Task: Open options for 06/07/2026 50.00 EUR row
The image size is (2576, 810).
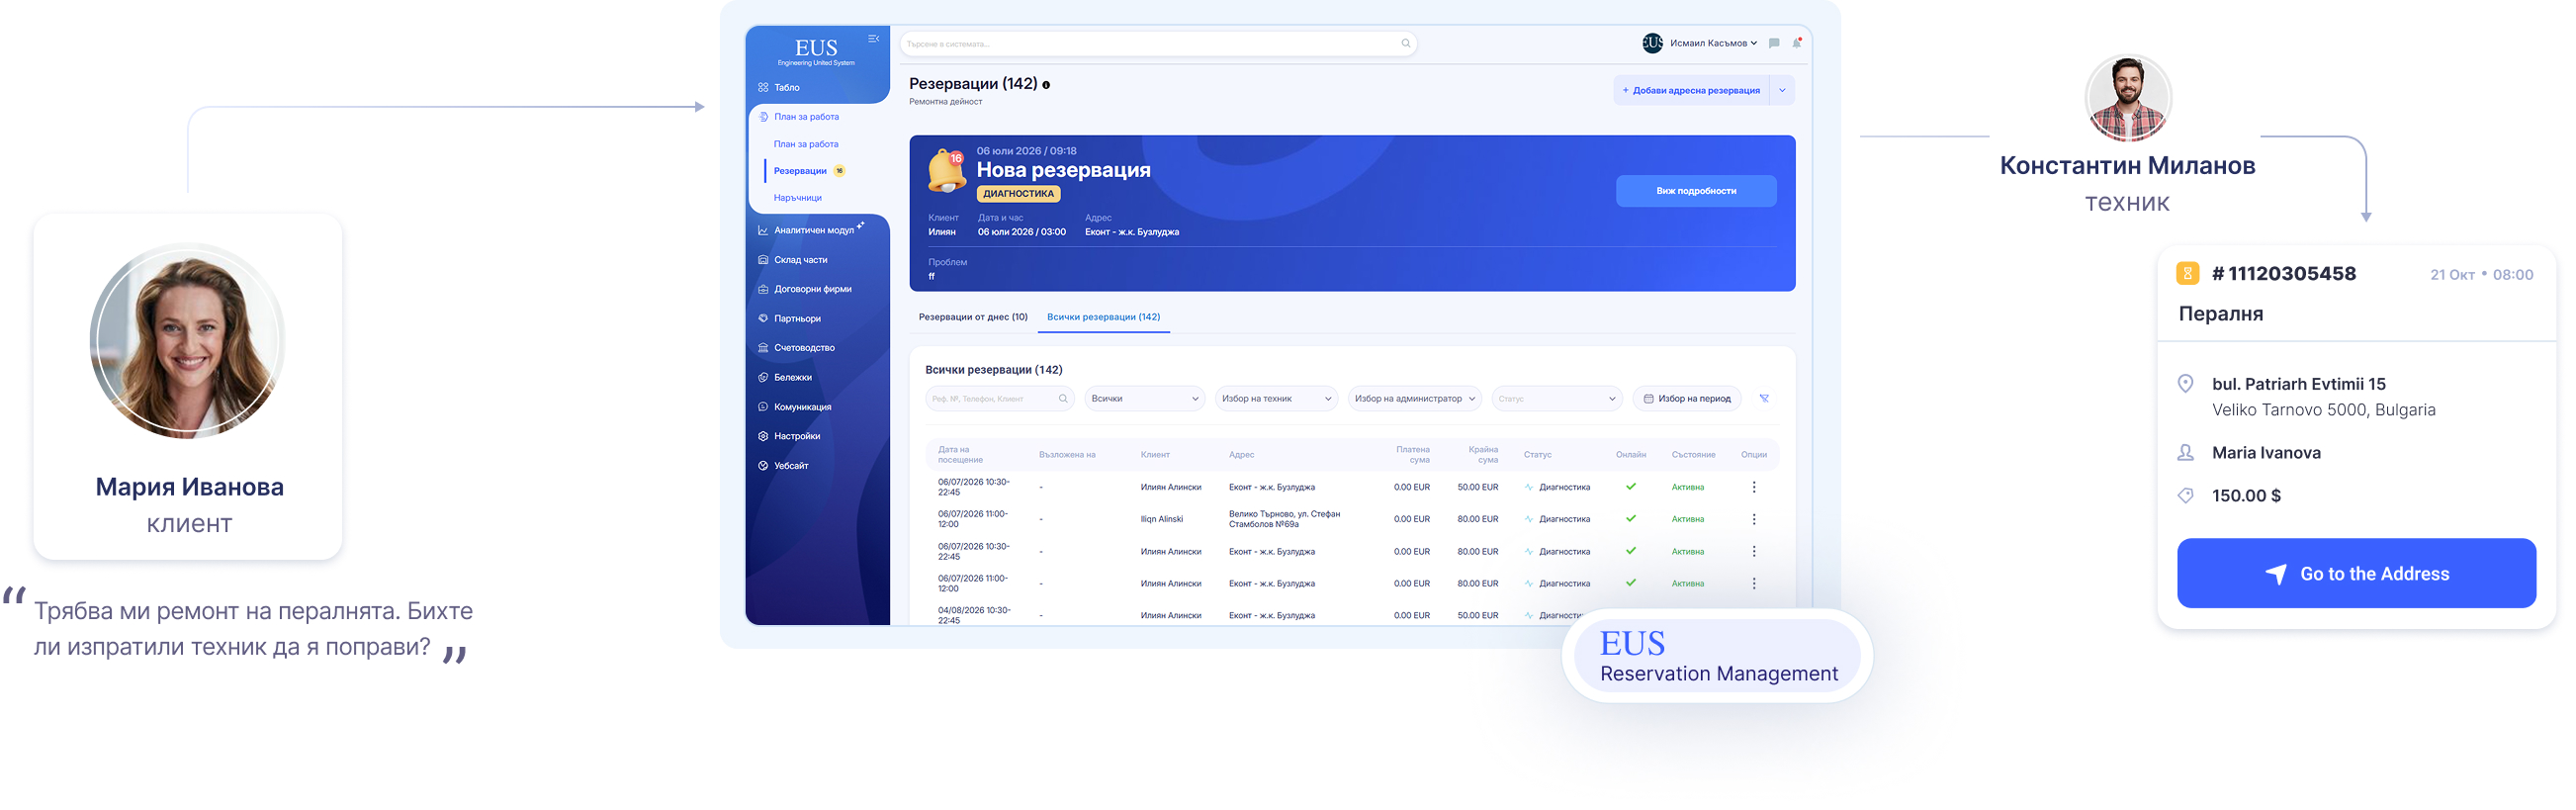Action: [1754, 488]
